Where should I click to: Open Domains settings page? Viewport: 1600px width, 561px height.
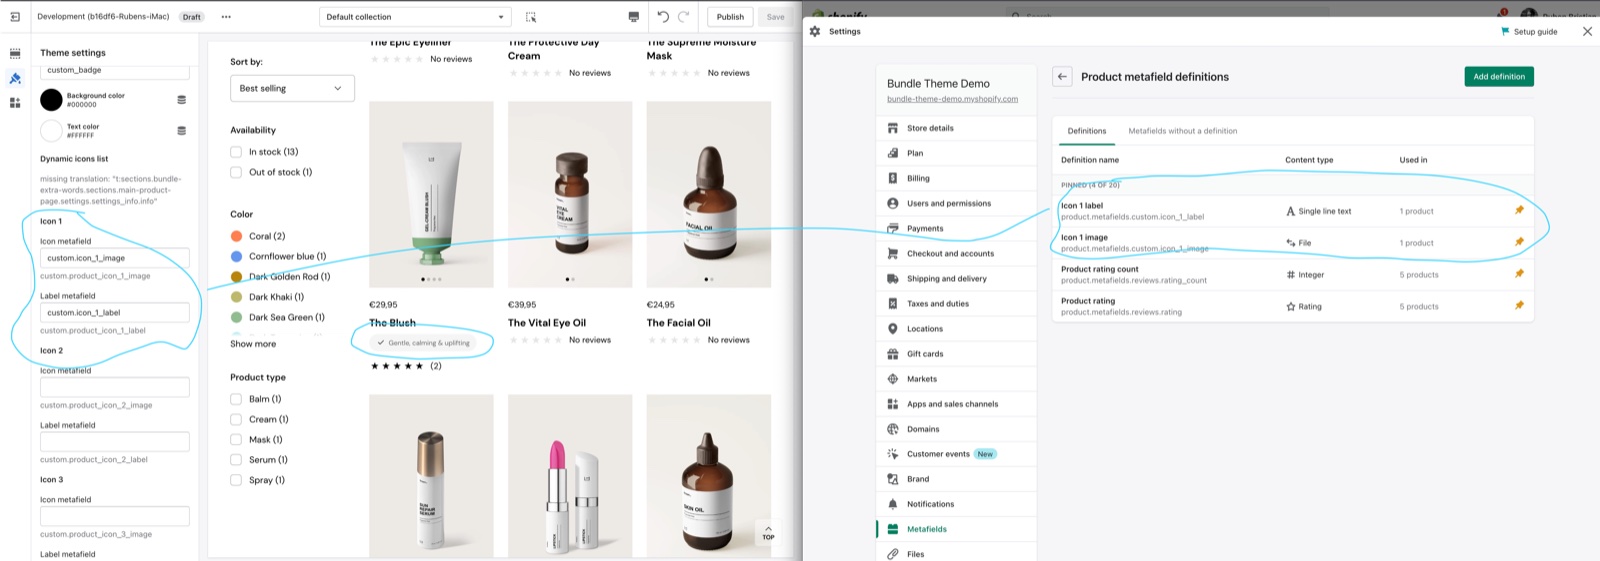tap(923, 429)
